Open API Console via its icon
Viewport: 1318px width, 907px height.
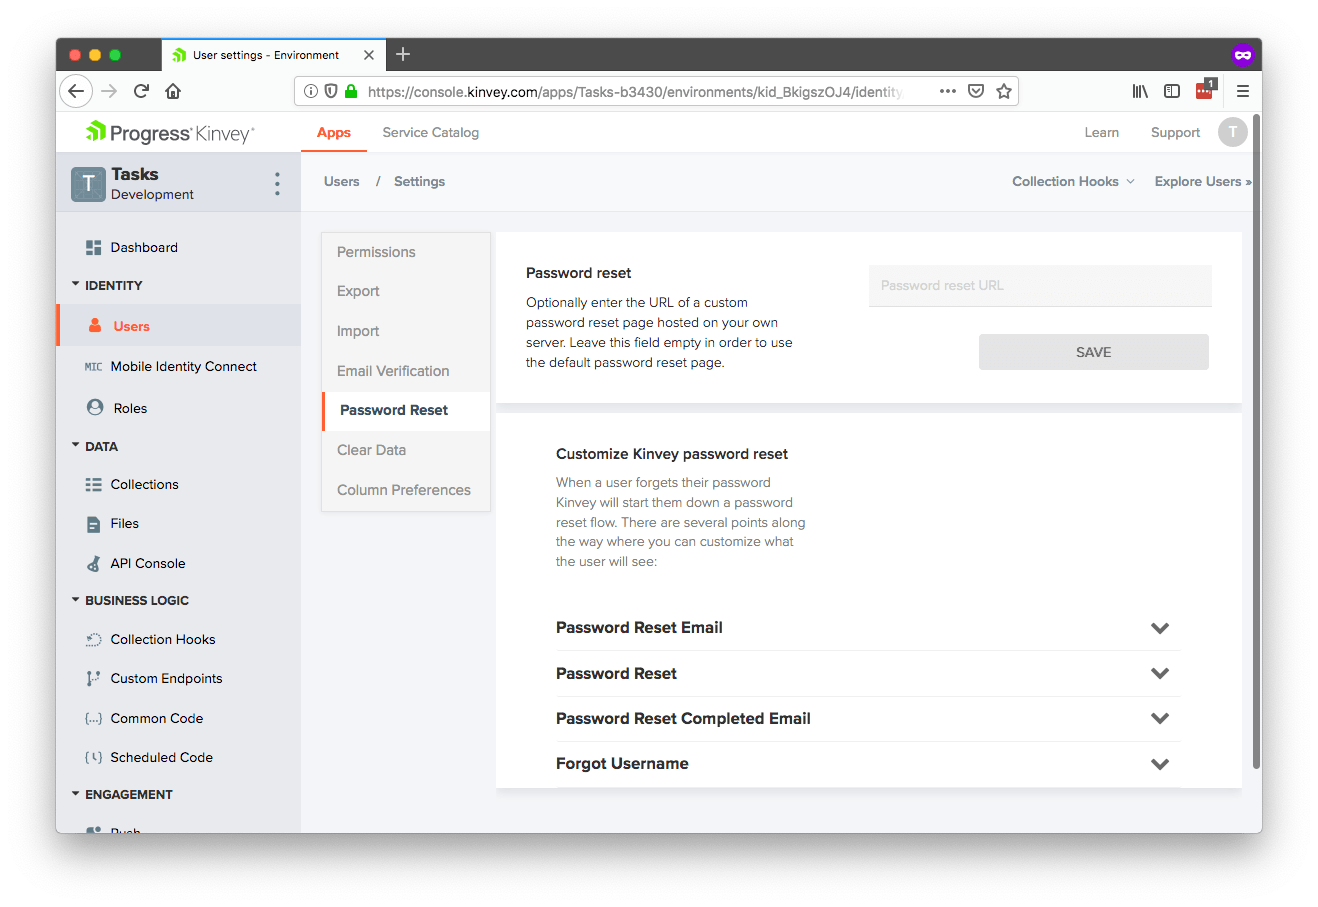(x=94, y=564)
